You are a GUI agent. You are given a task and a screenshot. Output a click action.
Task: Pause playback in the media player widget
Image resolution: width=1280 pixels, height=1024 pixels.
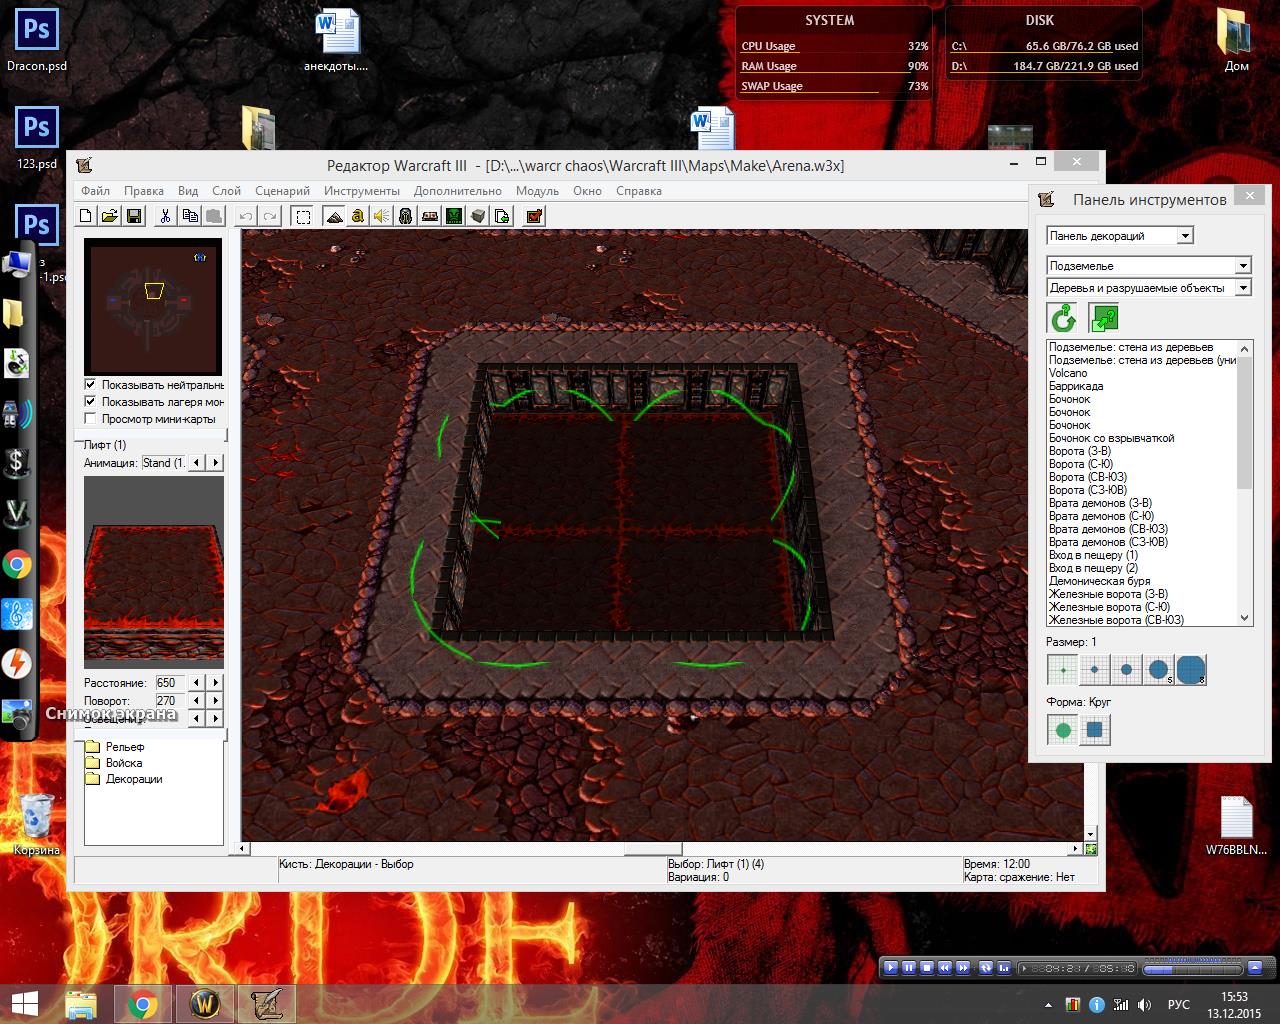coord(909,968)
